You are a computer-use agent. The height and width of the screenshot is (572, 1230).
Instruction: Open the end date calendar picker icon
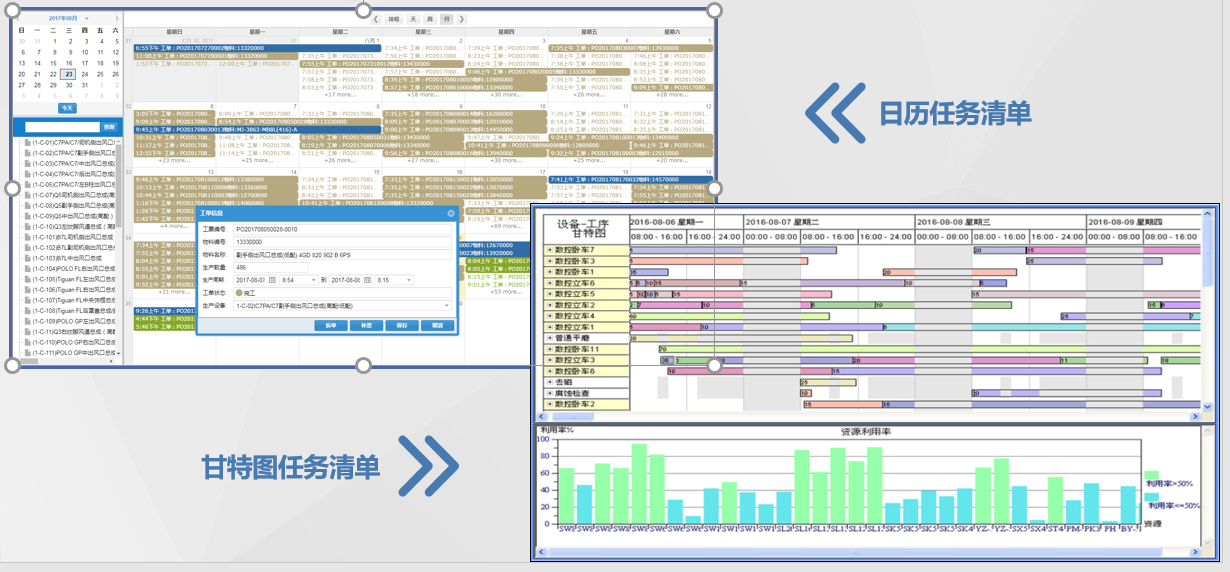point(368,280)
